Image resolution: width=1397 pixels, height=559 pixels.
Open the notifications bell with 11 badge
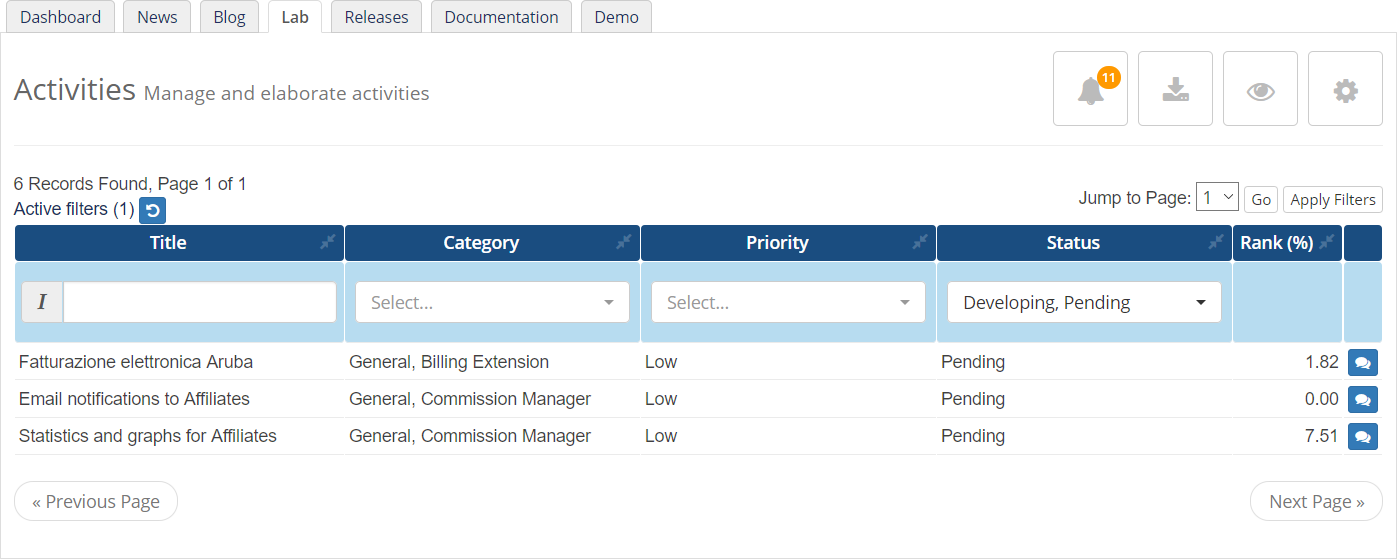(x=1090, y=89)
